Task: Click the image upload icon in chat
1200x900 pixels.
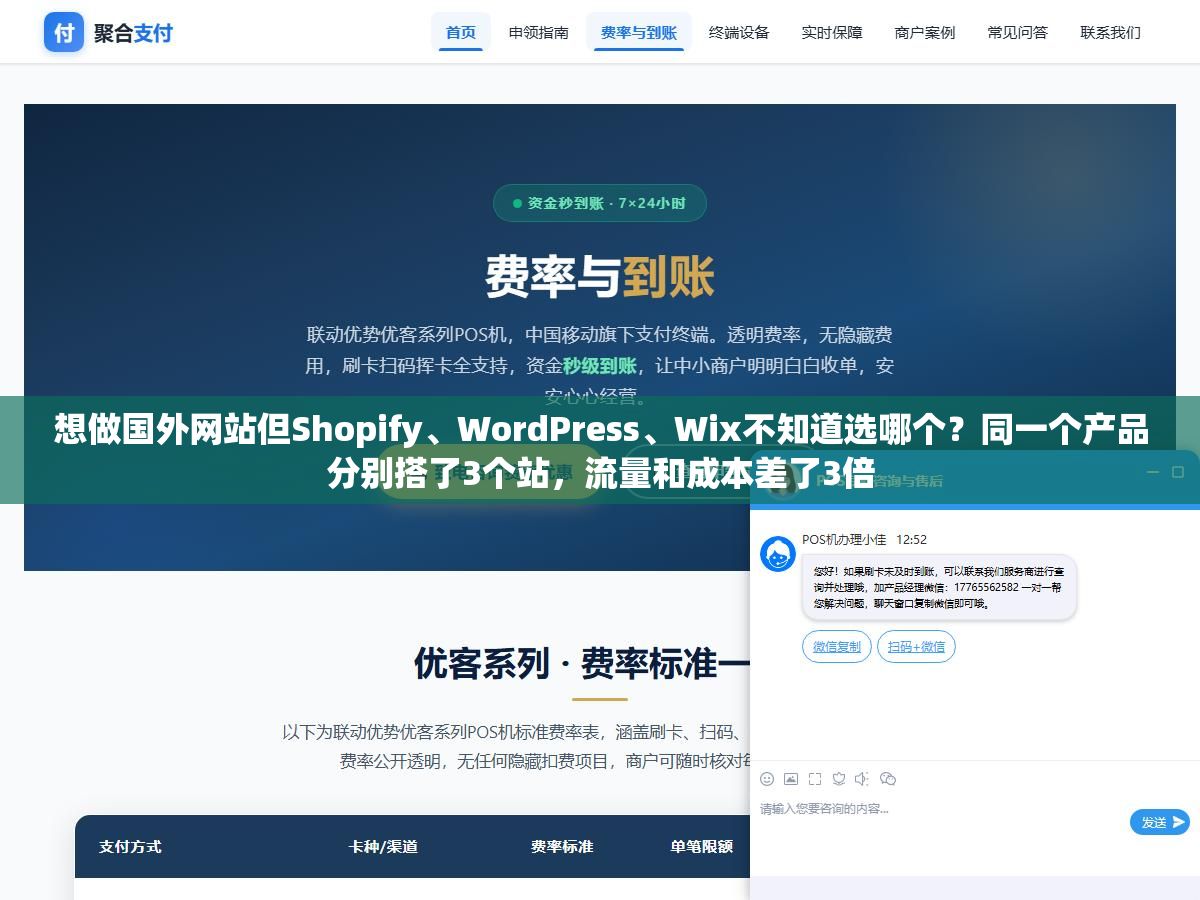Action: (x=791, y=779)
